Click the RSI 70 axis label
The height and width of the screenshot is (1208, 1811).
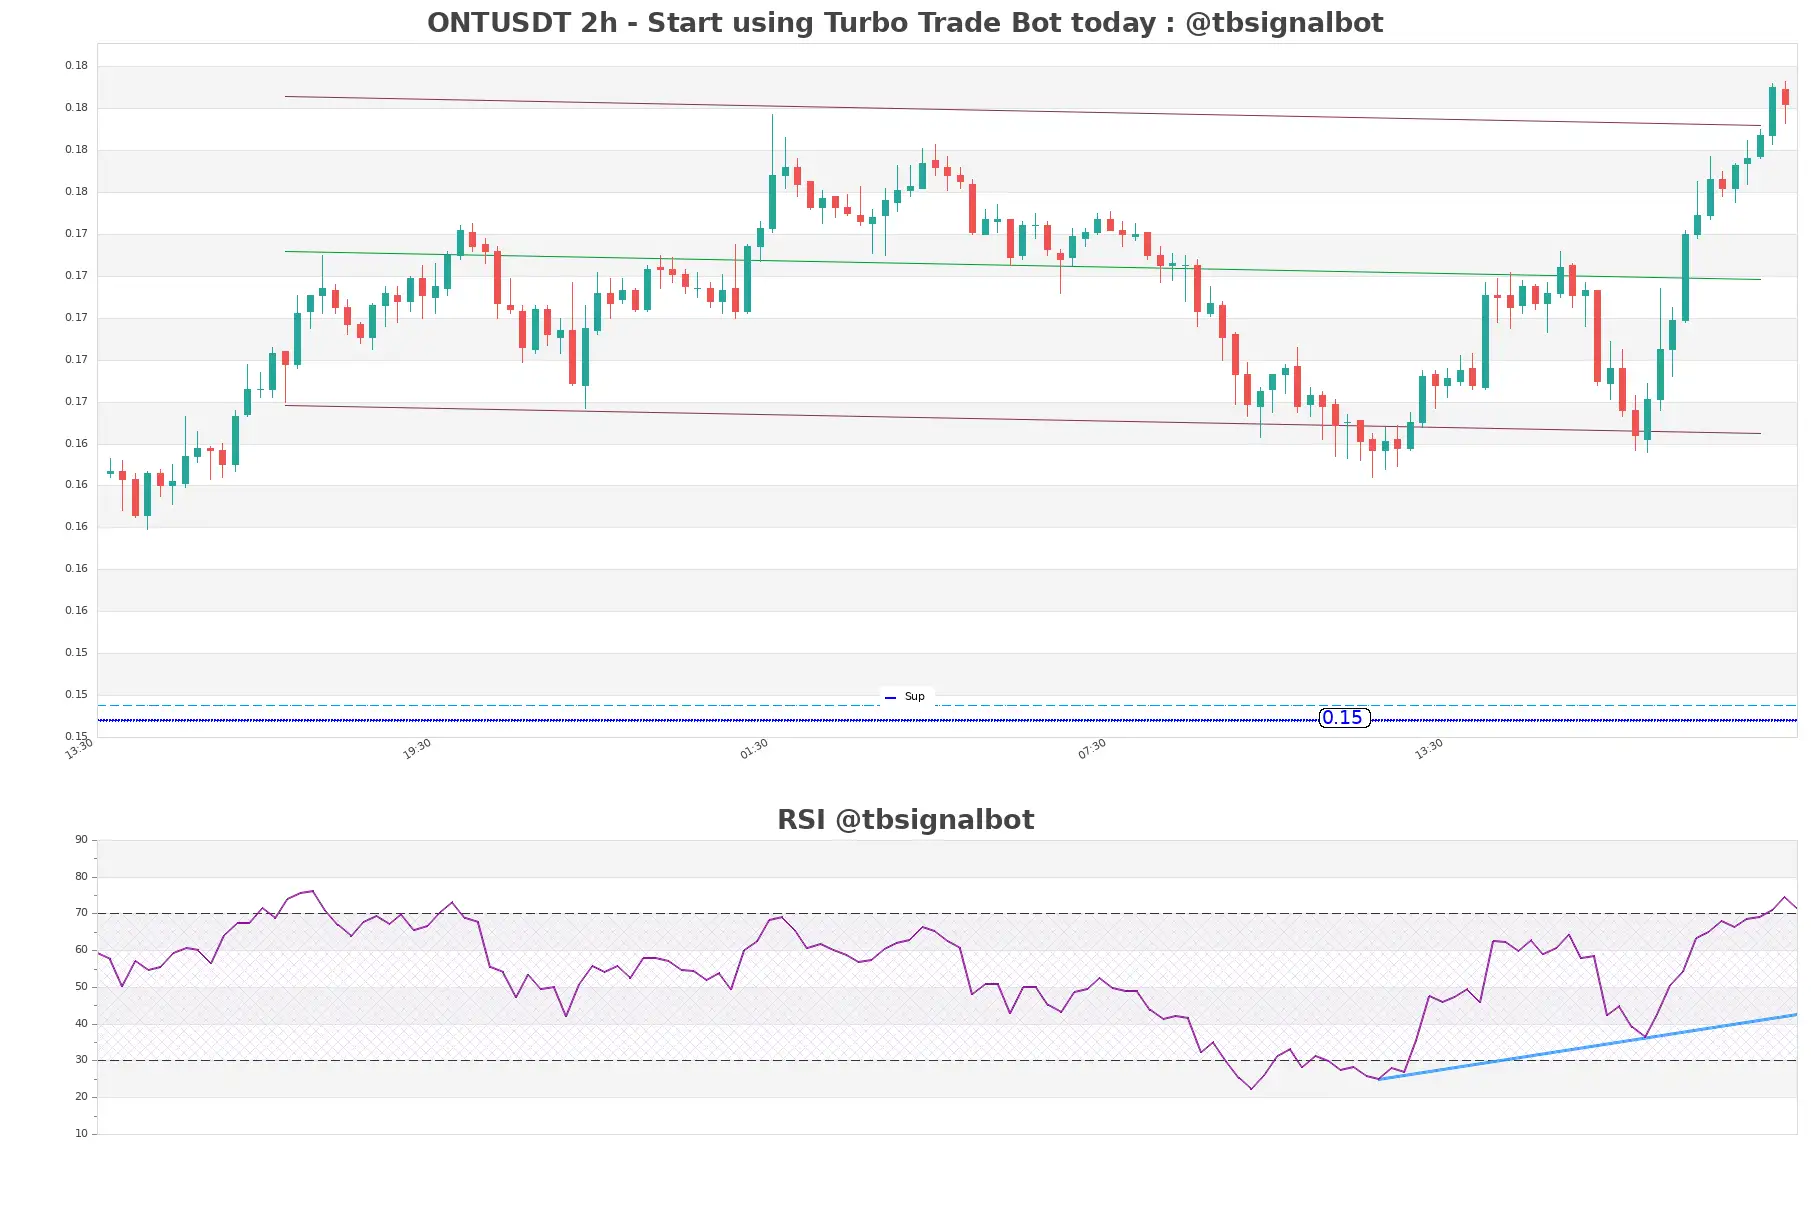81,912
